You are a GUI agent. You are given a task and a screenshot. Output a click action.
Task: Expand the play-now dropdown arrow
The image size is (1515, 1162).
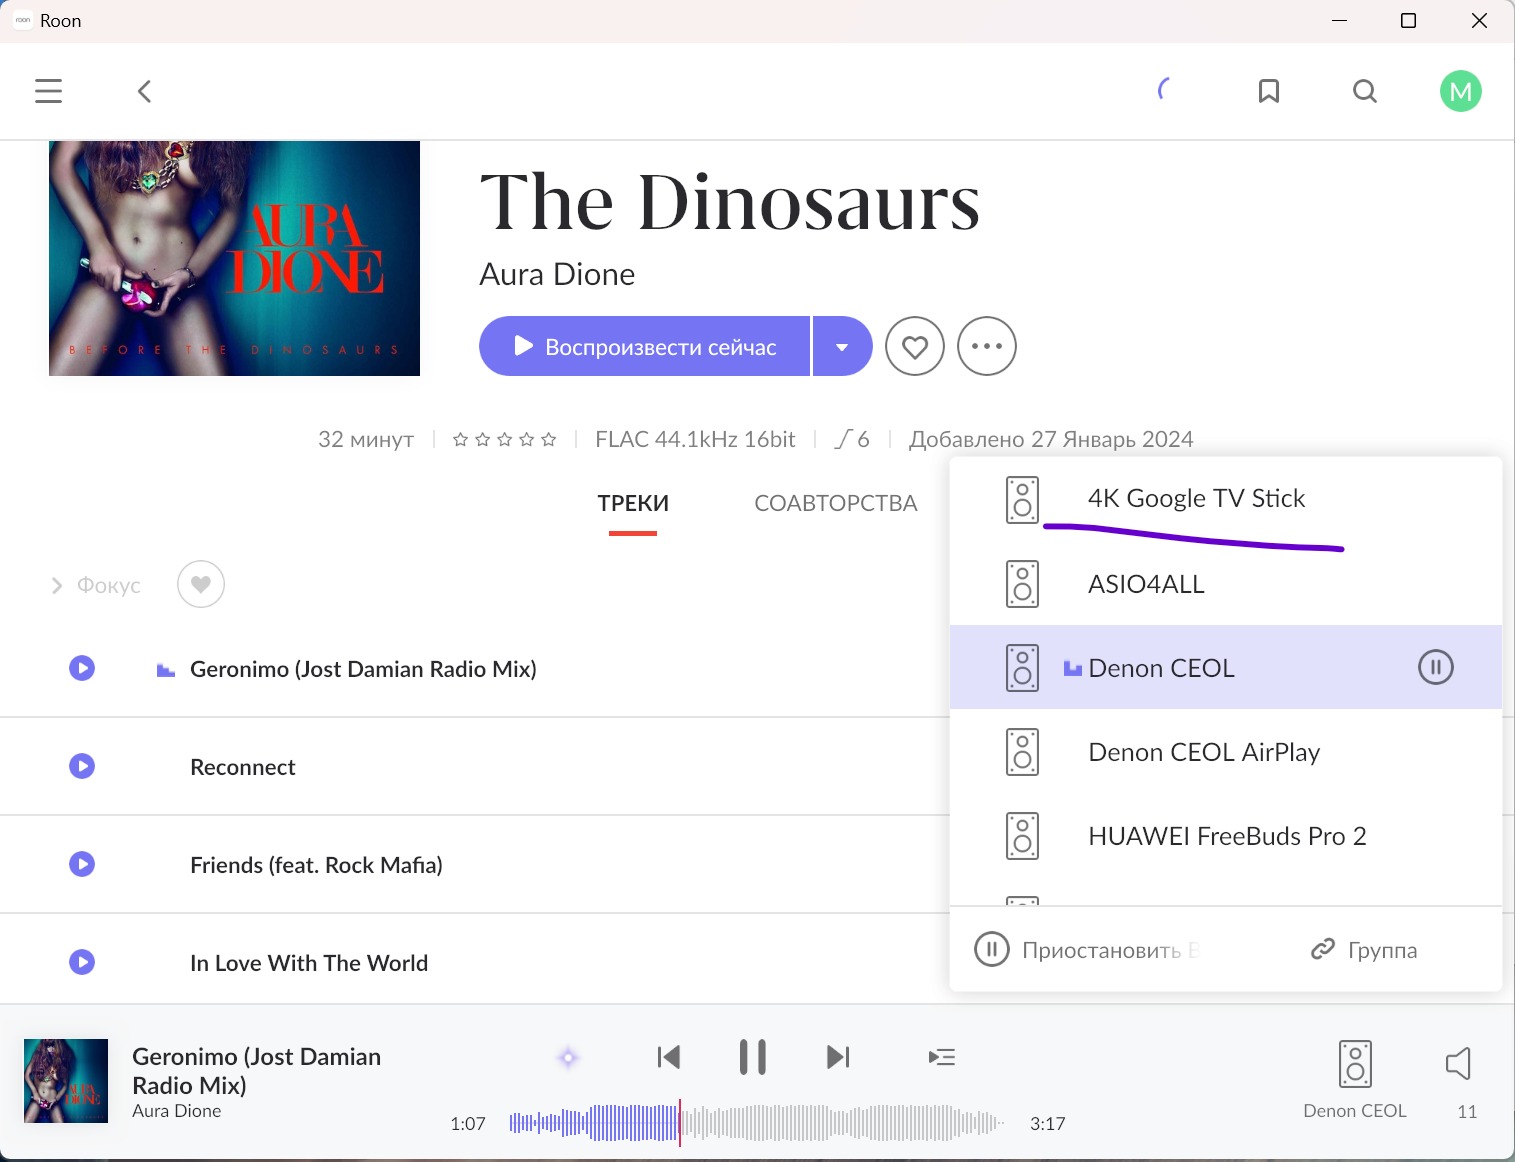842,347
